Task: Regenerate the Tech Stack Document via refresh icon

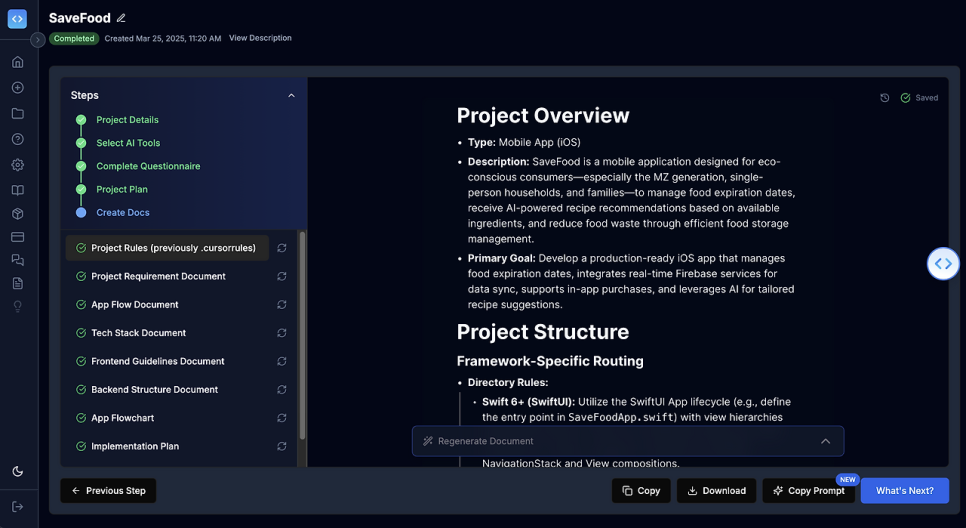Action: click(282, 333)
